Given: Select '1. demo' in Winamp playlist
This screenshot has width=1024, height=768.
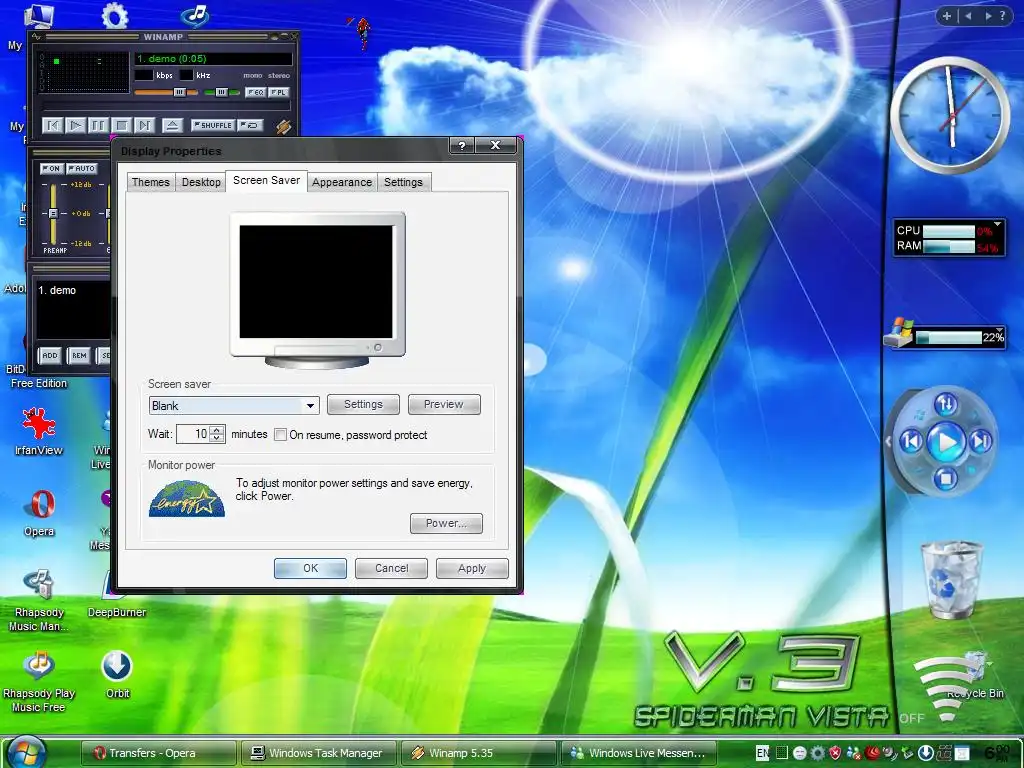Looking at the screenshot, I should pos(57,290).
